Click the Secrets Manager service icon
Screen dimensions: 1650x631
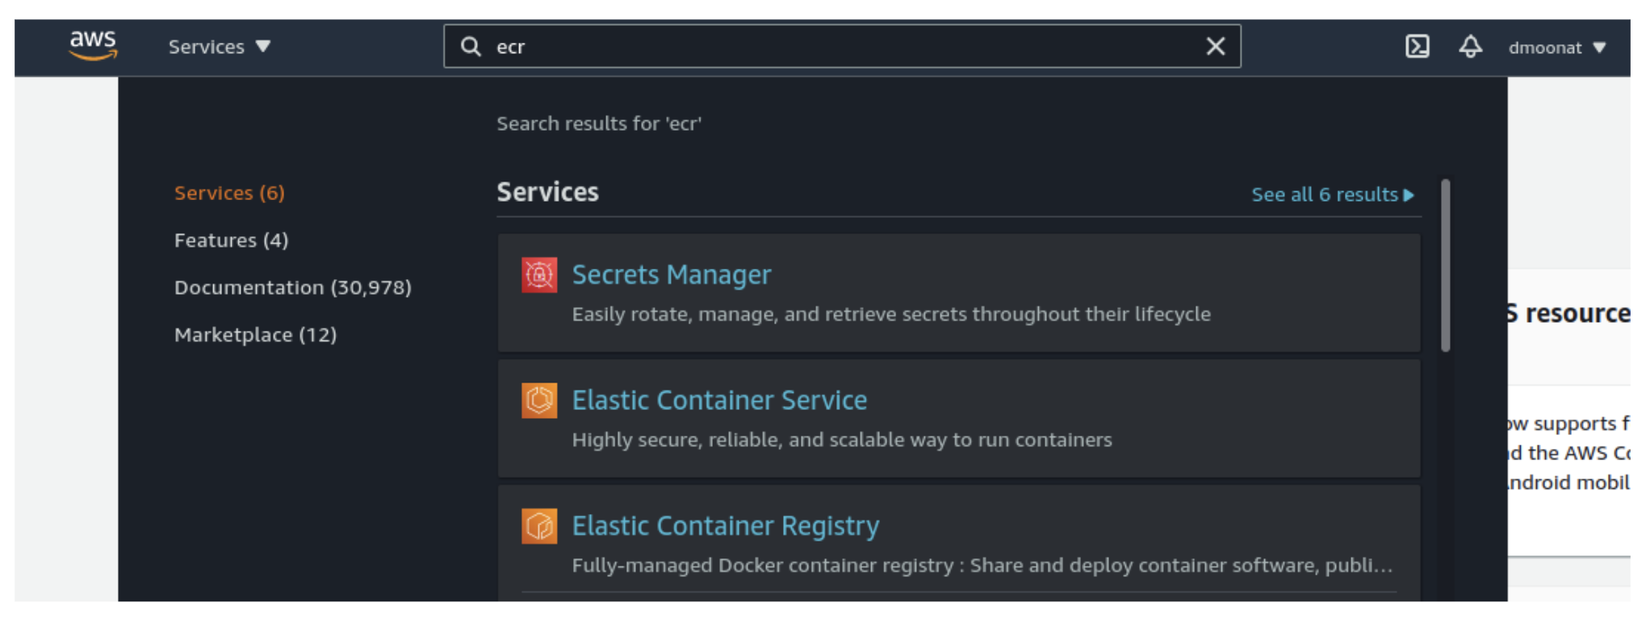[x=539, y=275]
